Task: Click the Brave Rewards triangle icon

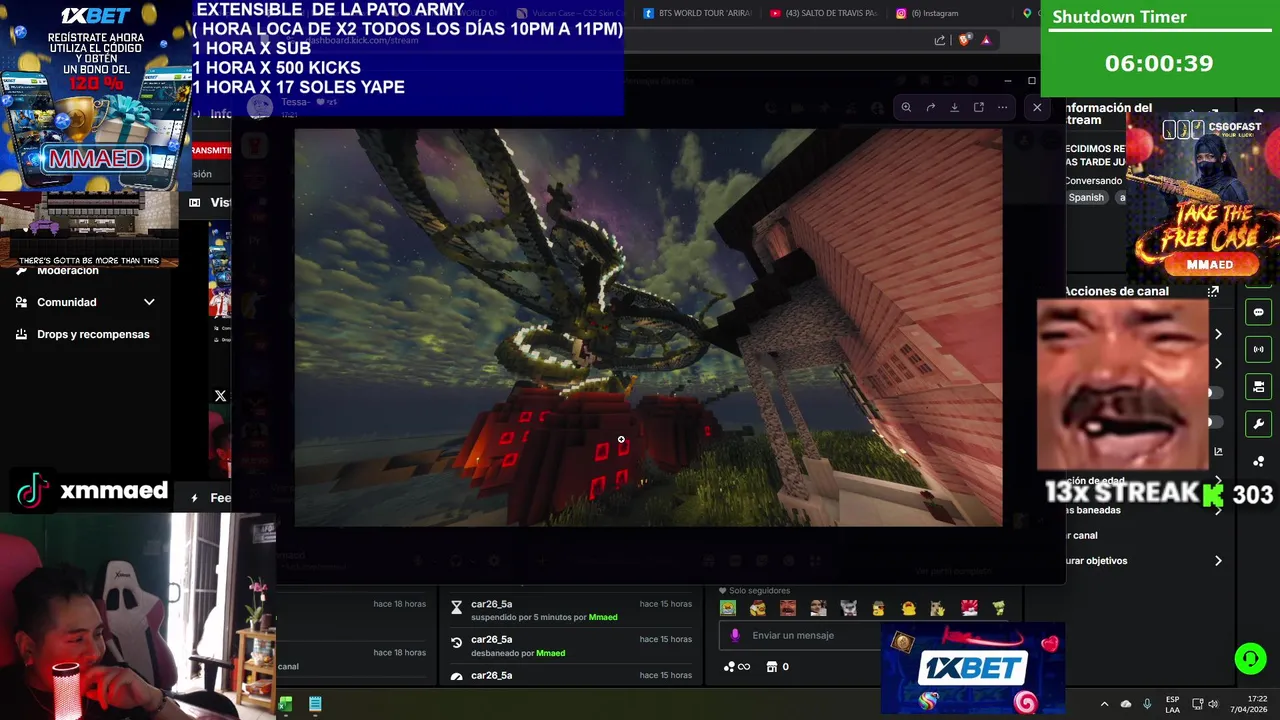Action: tap(986, 40)
